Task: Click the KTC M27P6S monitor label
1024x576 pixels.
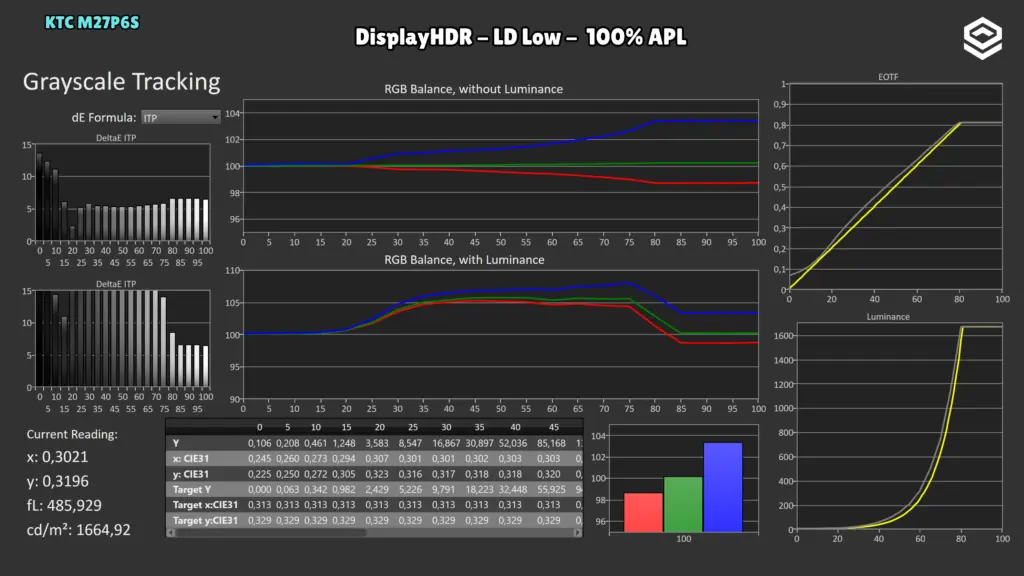Action: click(92, 22)
